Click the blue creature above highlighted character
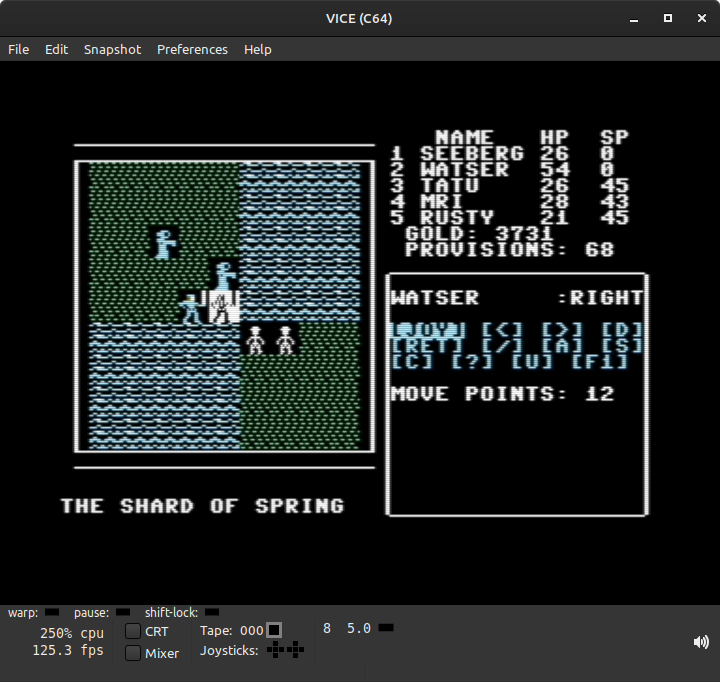The image size is (720, 682). 225,276
